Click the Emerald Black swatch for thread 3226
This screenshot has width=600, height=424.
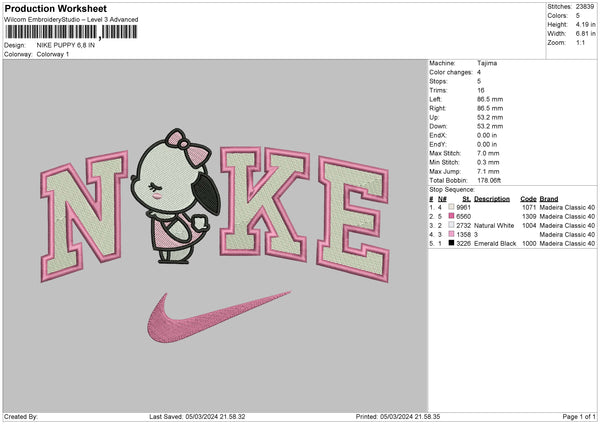451,243
